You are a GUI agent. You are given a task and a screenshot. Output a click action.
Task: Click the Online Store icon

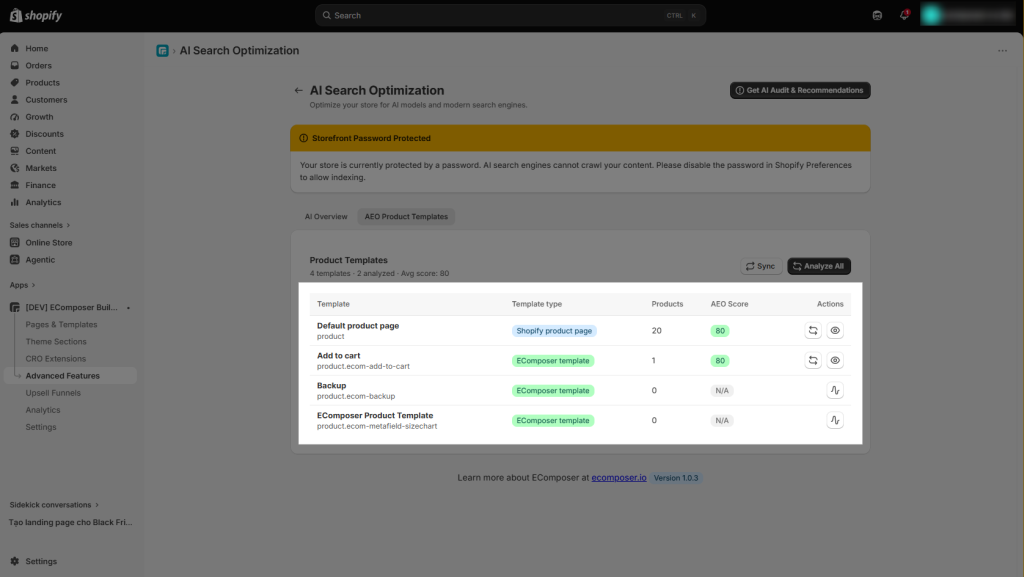(x=14, y=242)
